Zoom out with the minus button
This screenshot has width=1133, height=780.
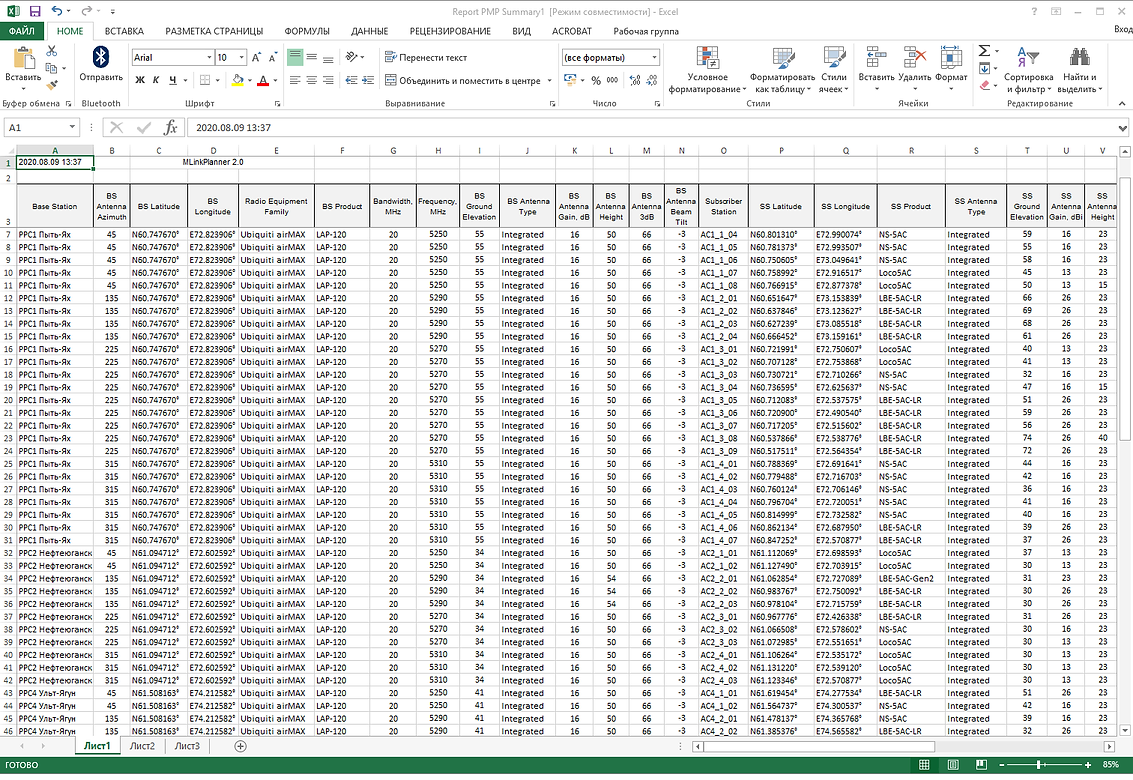click(x=1001, y=765)
